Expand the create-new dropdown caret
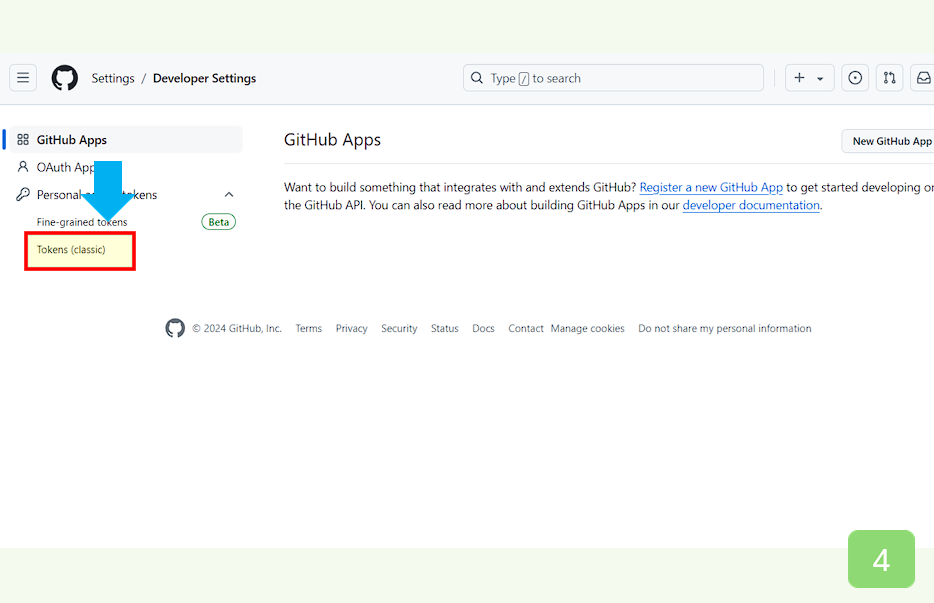The image size is (934, 603). 820,79
